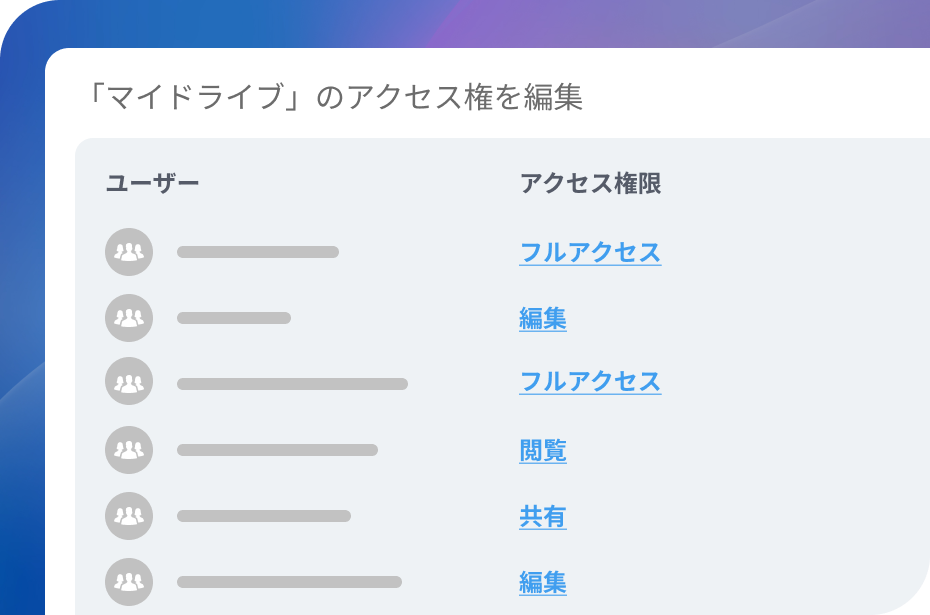Screen dimensions: 930x615
Task: Change the second フルアクセス permission link
Action: [590, 382]
